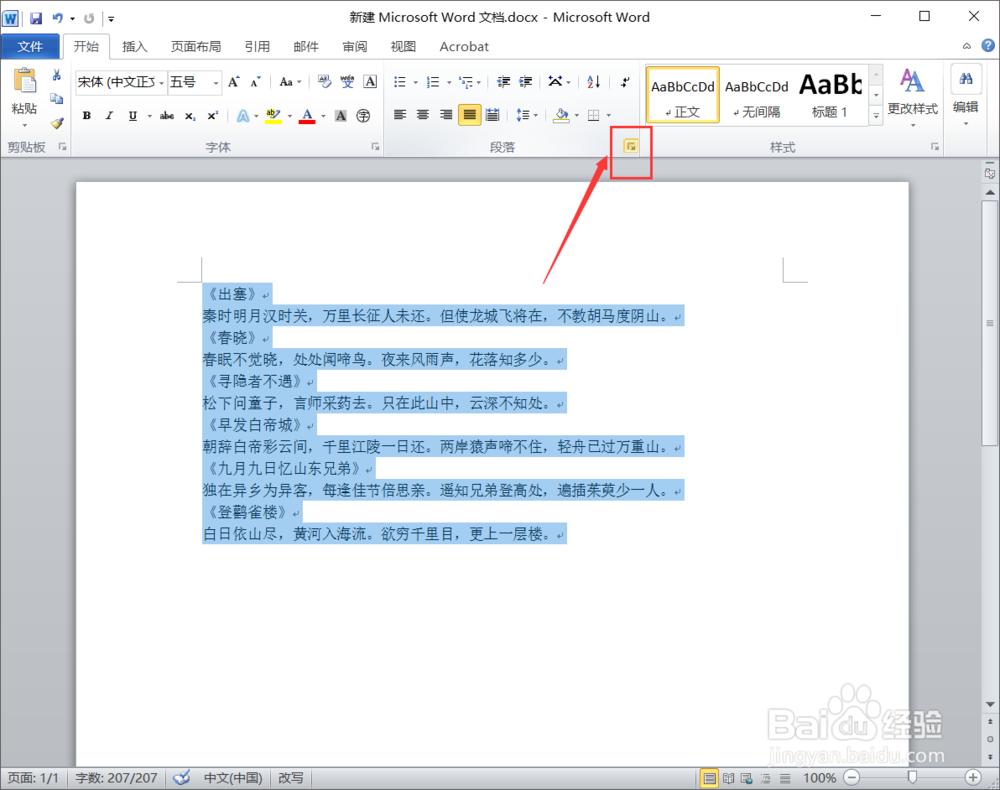The image size is (1000, 790).
Task: Open the highlight color dropdown arrow
Action: [290, 116]
